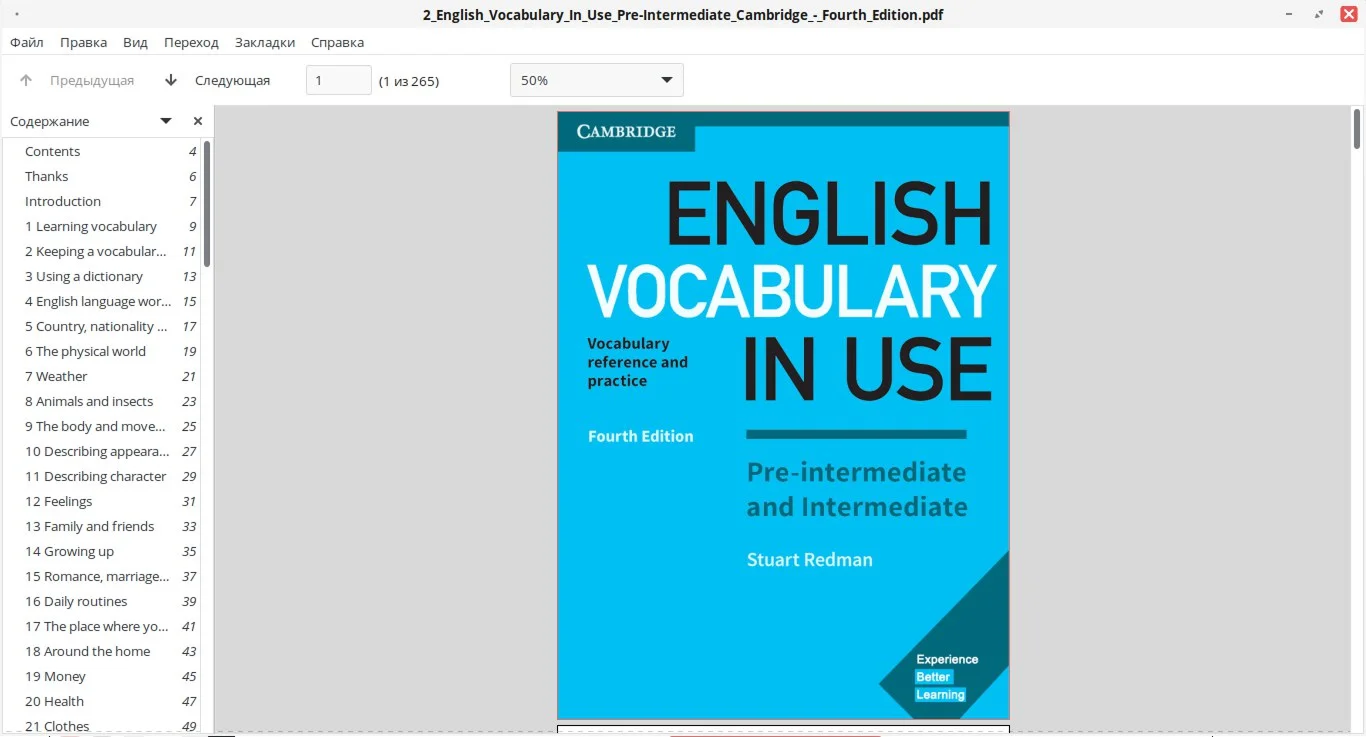The width and height of the screenshot is (1366, 737).
Task: Click the book cover page
Action: 783,415
